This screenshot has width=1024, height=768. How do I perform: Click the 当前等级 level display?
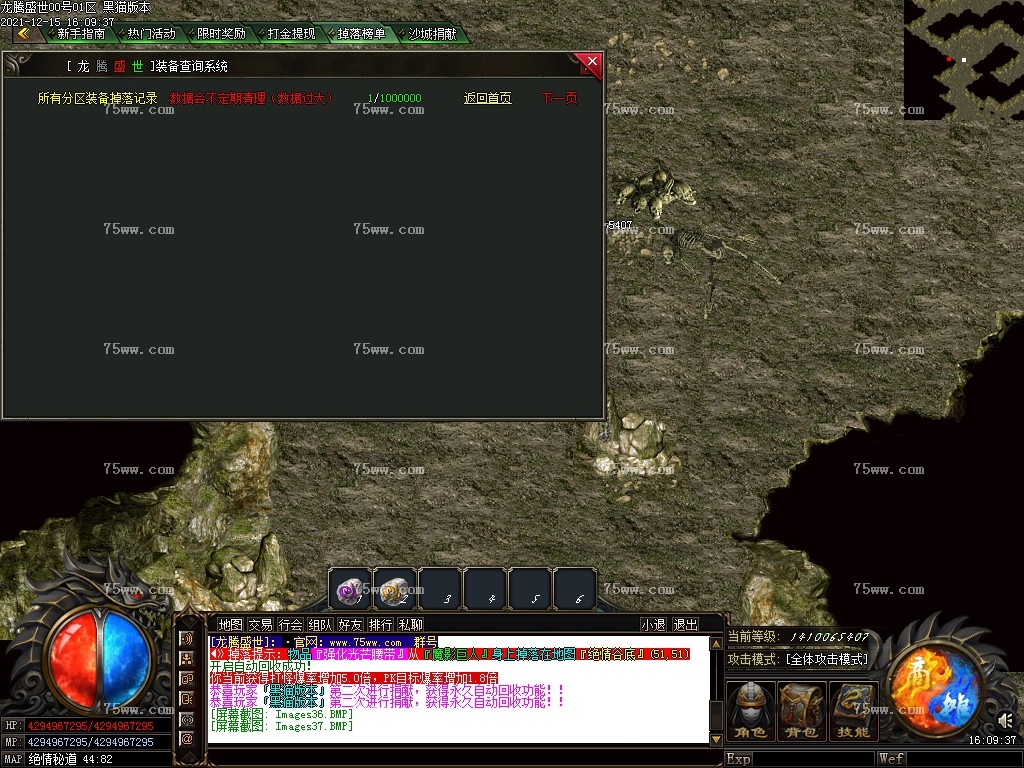coord(798,636)
